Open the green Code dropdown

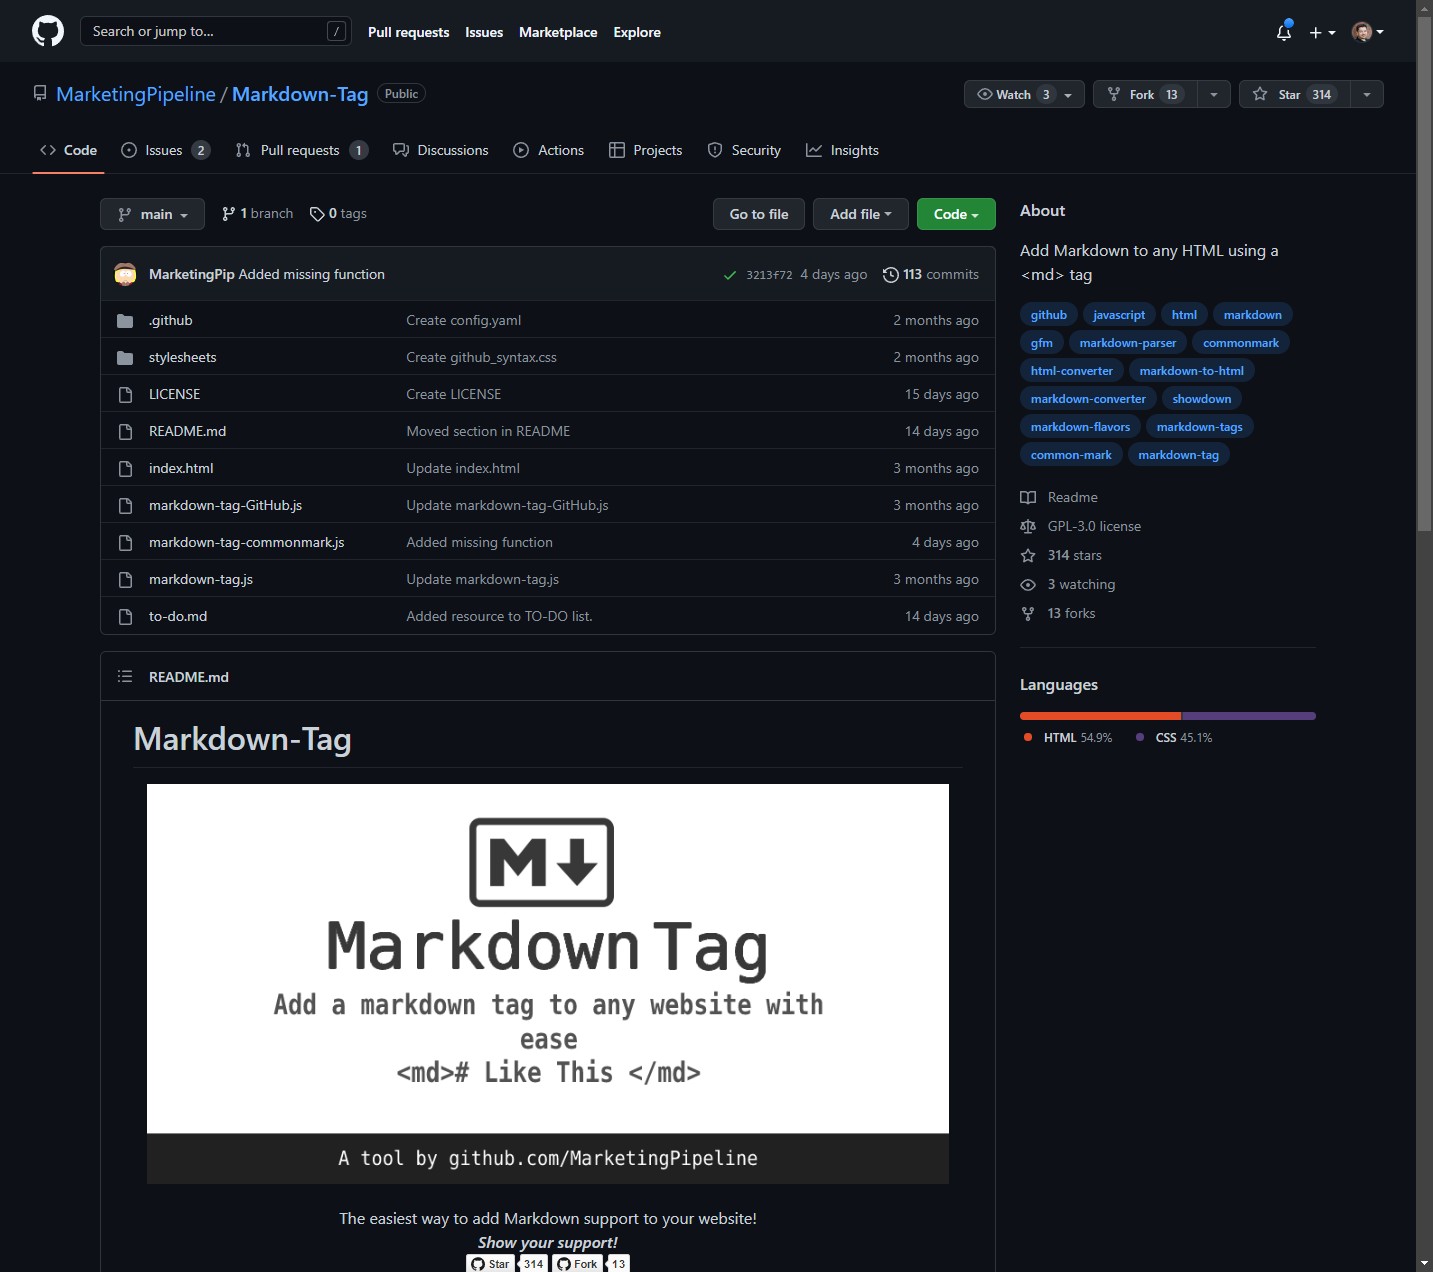coord(955,214)
